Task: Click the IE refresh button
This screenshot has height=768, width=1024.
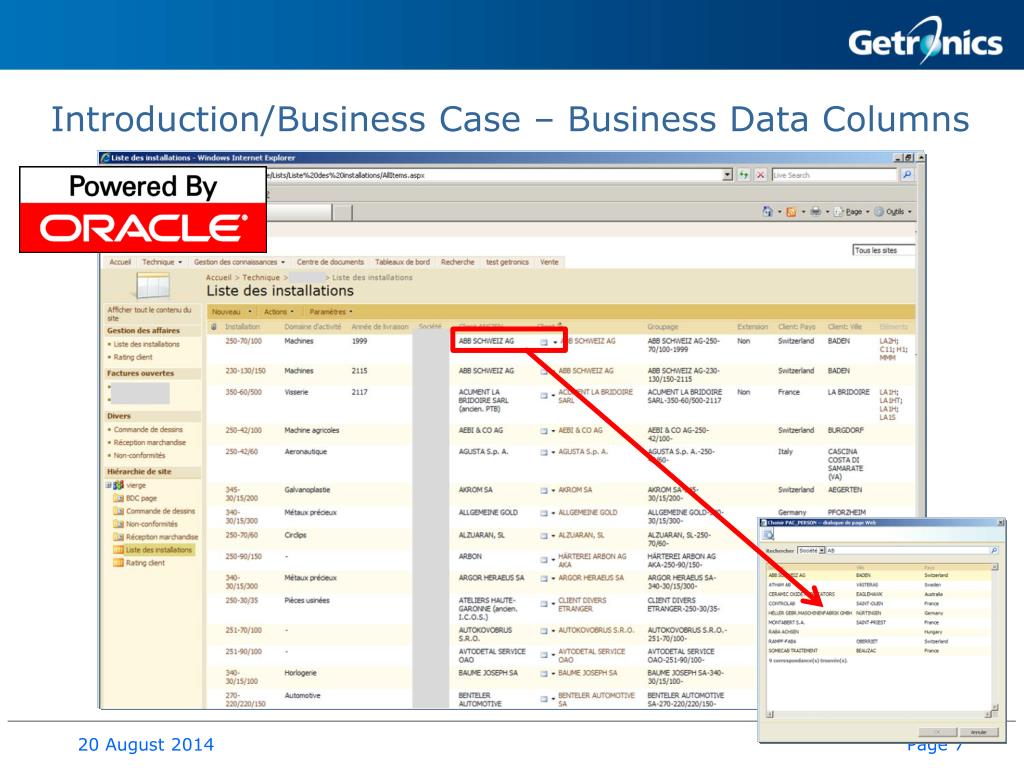Action: pos(744,175)
